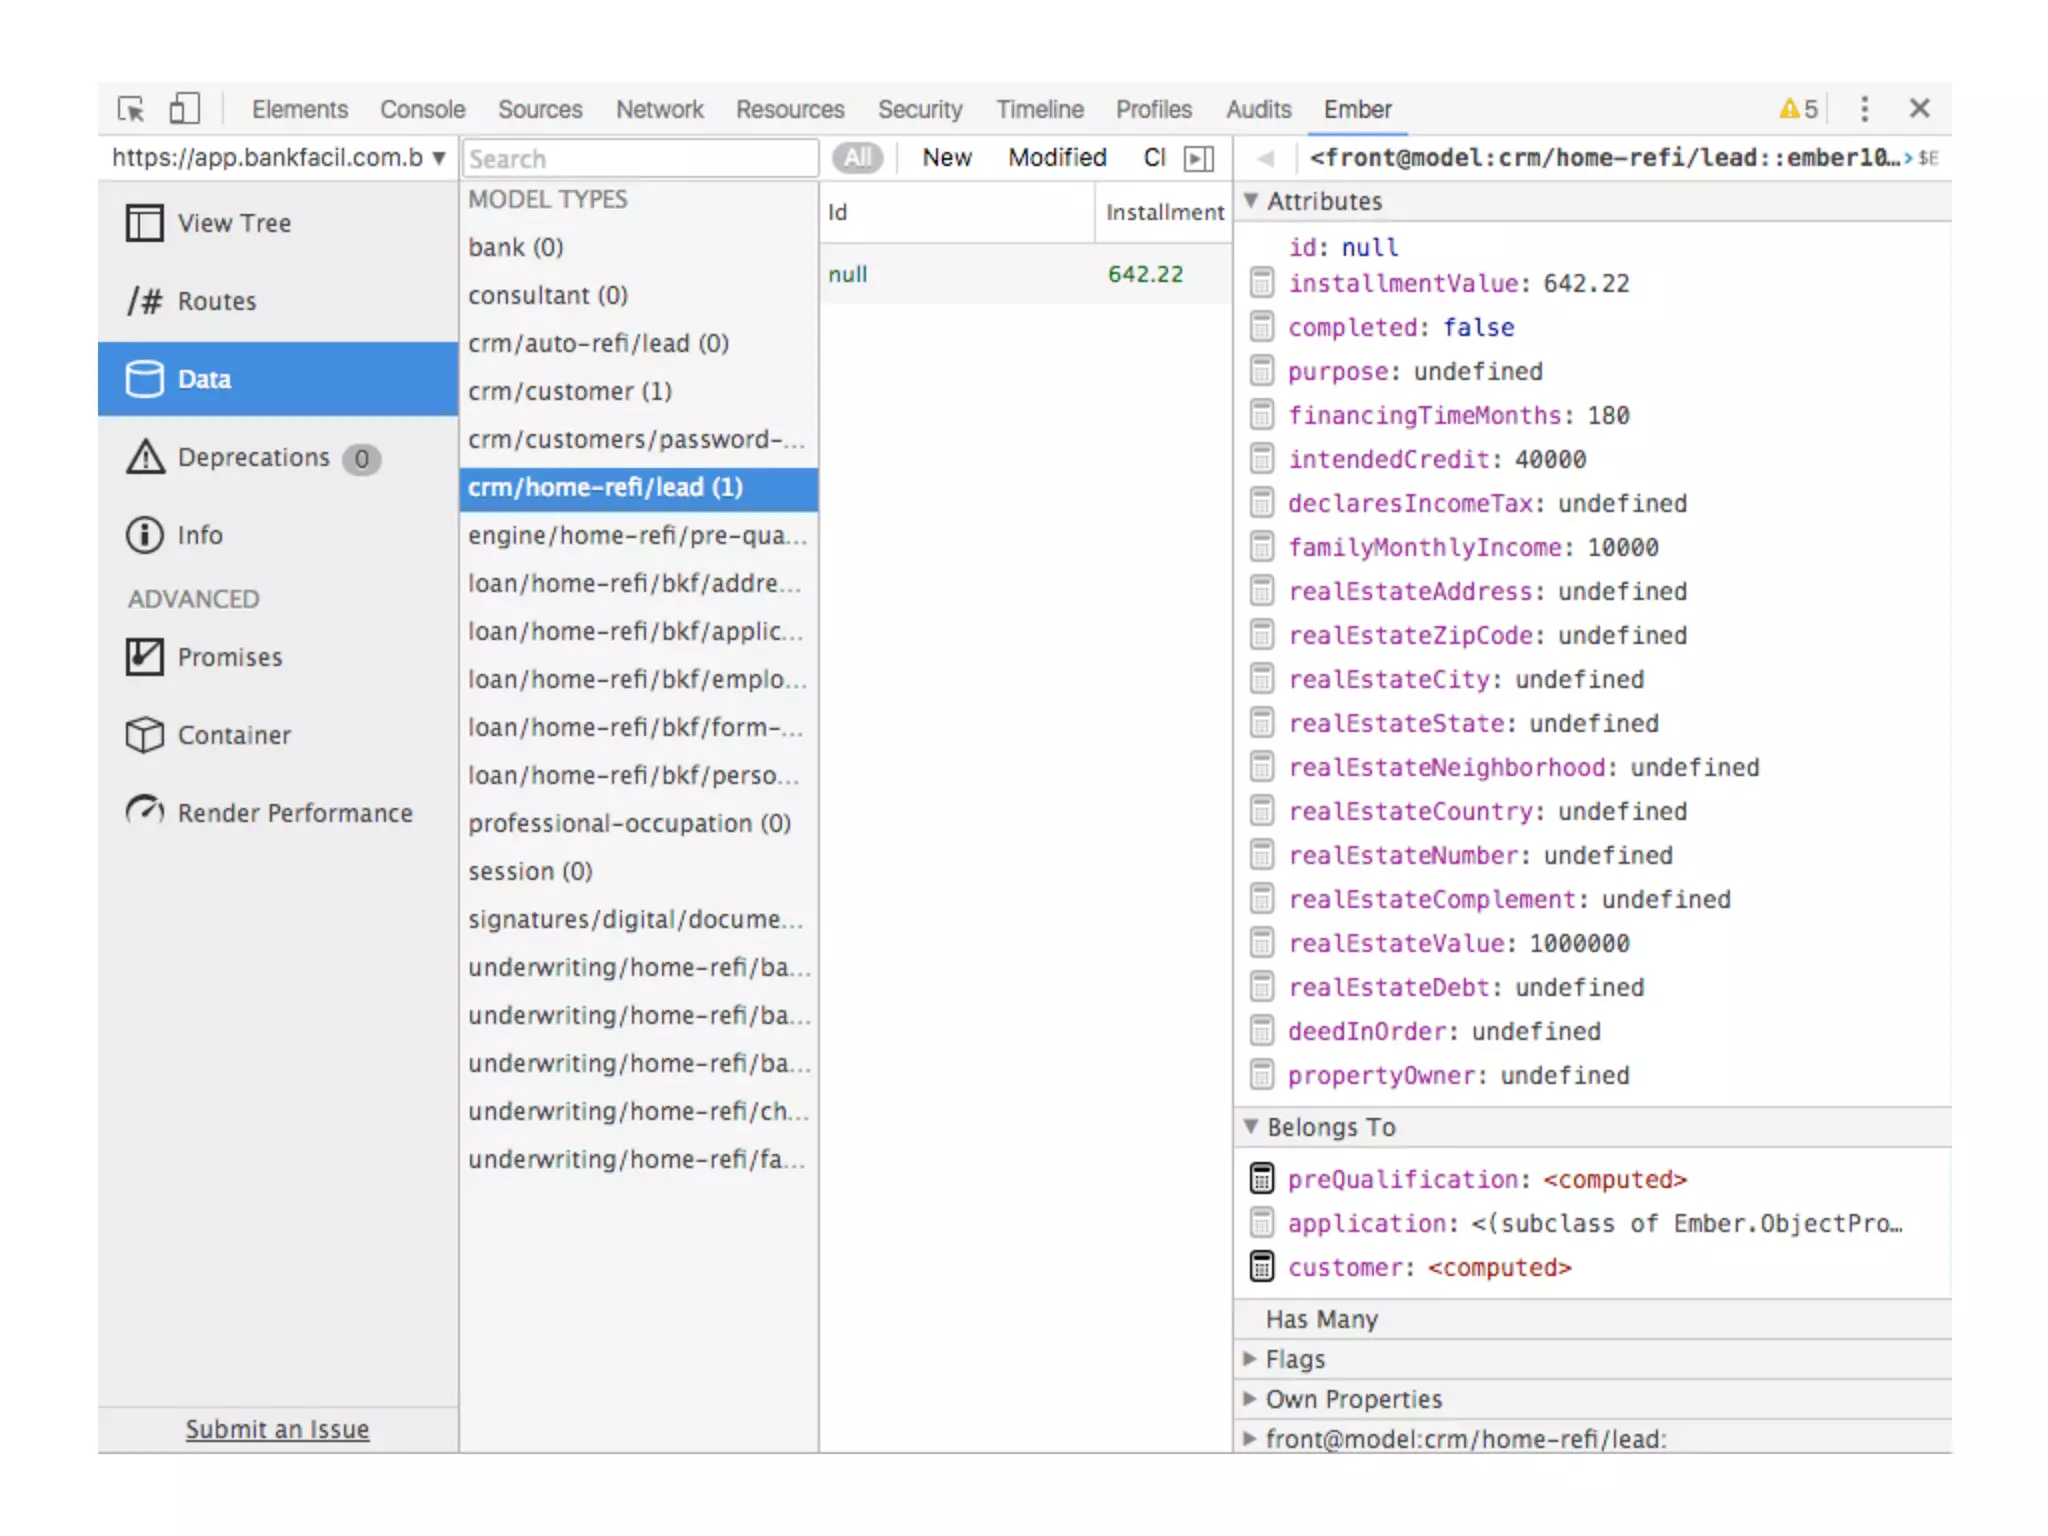The width and height of the screenshot is (2048, 1536).
Task: Click the Submit an Issue link
Action: tap(277, 1430)
